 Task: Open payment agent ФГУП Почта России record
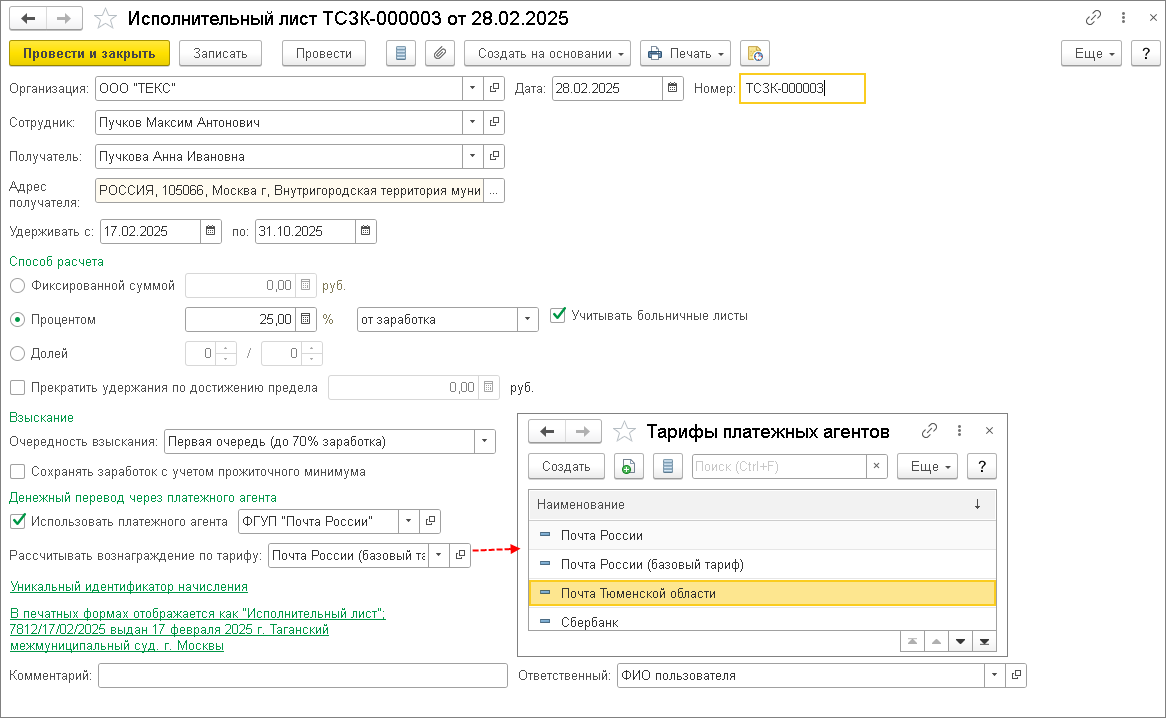[x=431, y=521]
